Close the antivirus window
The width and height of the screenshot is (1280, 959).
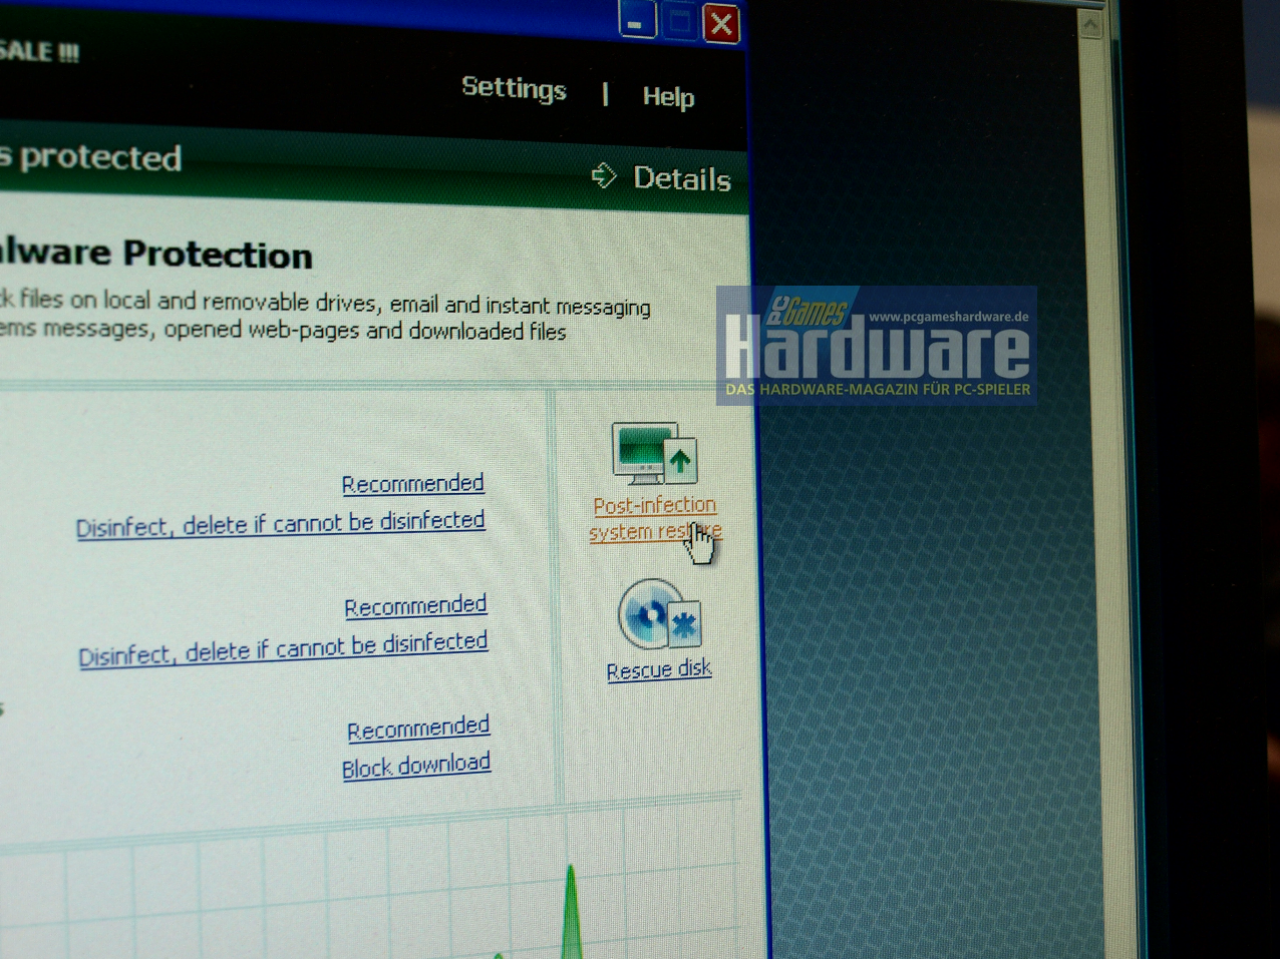pos(721,23)
